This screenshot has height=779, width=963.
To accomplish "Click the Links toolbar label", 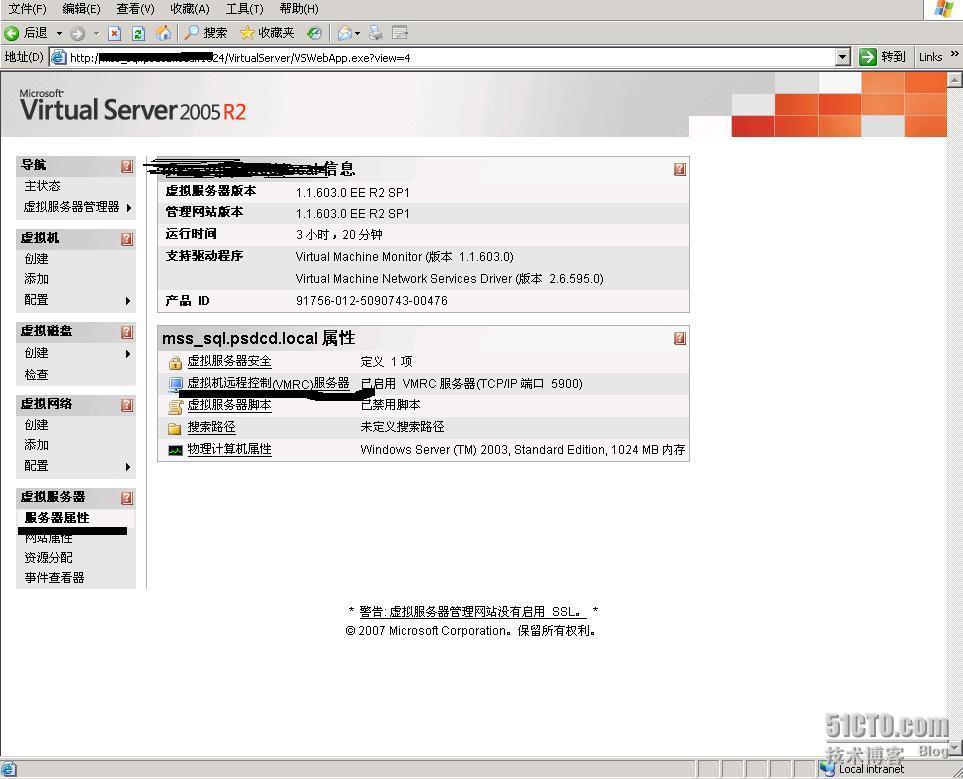I will [930, 57].
